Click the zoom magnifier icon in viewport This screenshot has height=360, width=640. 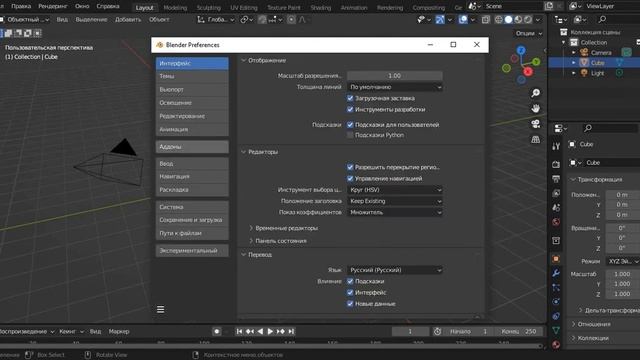(x=536, y=93)
